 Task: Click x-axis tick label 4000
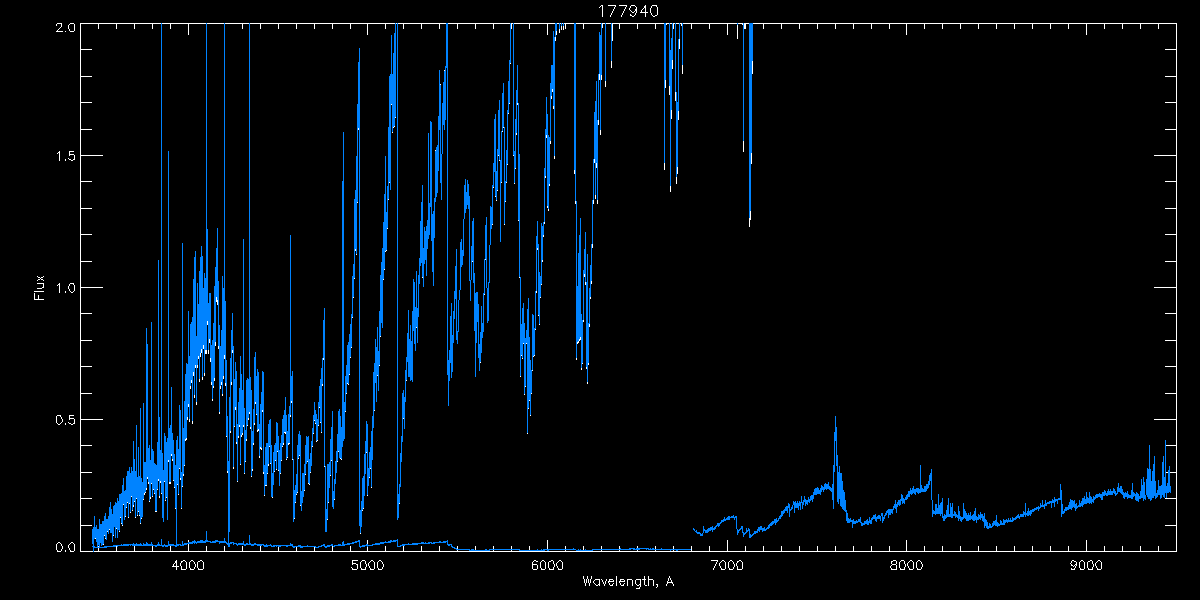tap(188, 565)
